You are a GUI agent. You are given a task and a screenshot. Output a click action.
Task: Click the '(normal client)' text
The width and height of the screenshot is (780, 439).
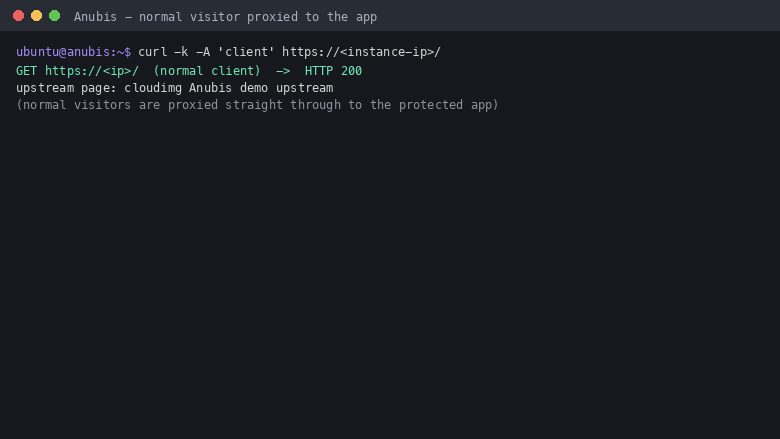tap(206, 71)
